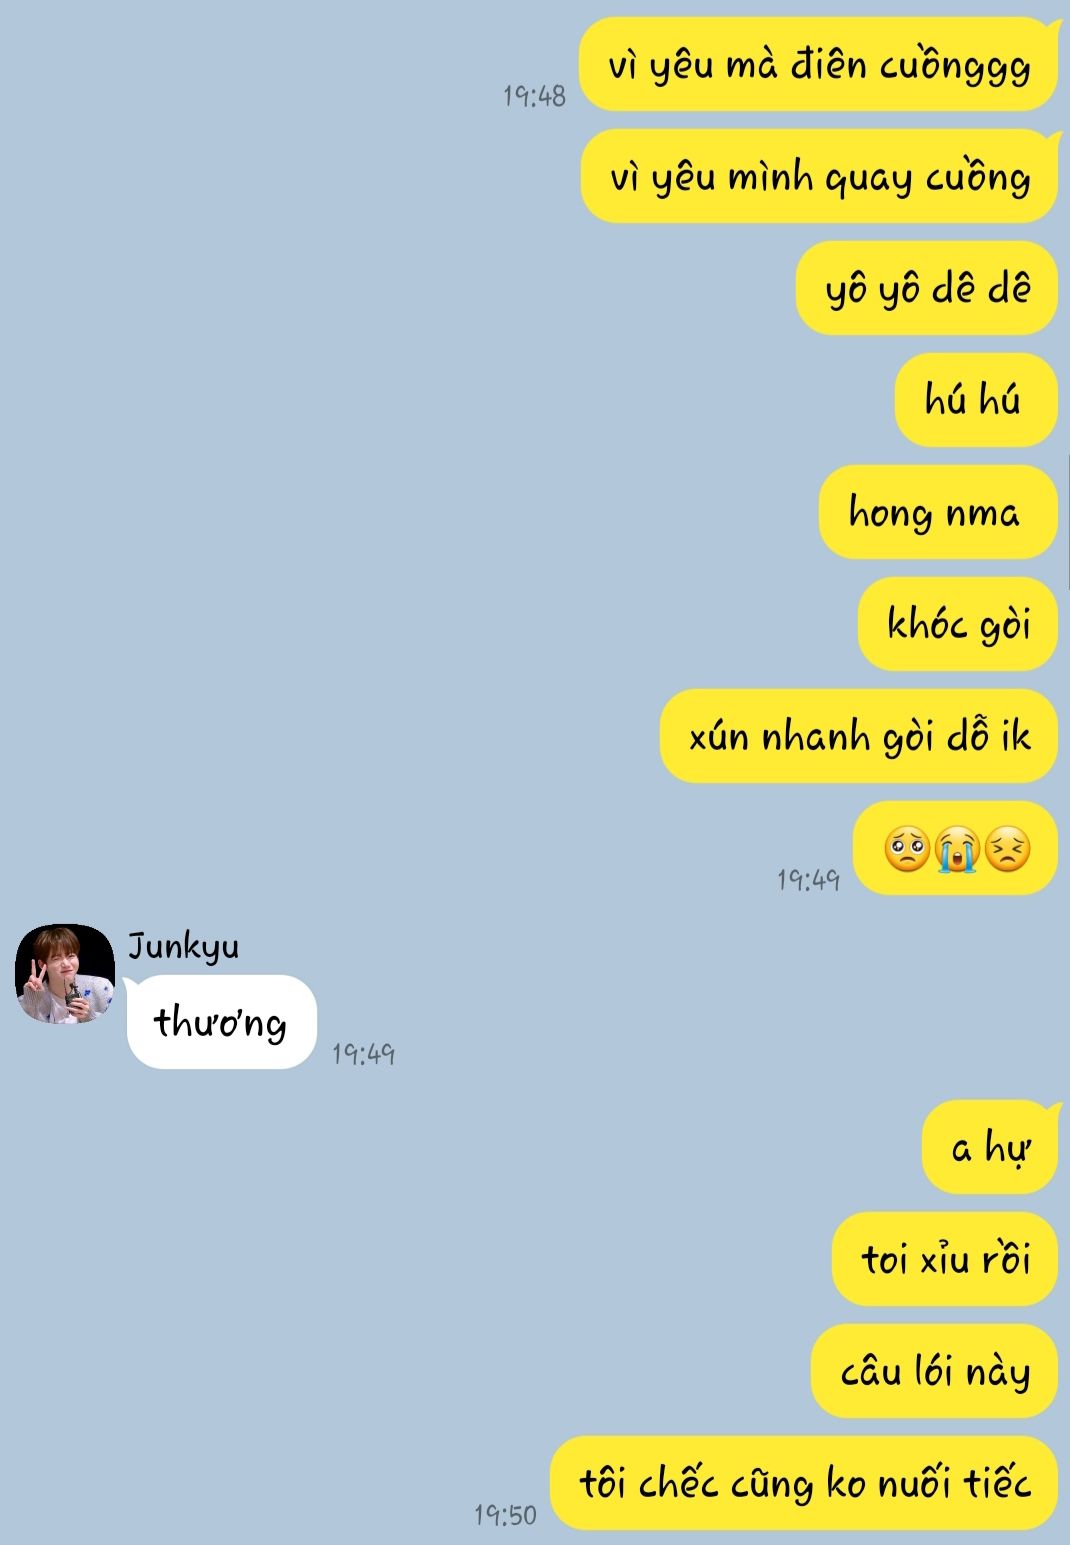This screenshot has width=1070, height=1545.
Task: Select the yô yô dê dê message
Action: point(926,289)
